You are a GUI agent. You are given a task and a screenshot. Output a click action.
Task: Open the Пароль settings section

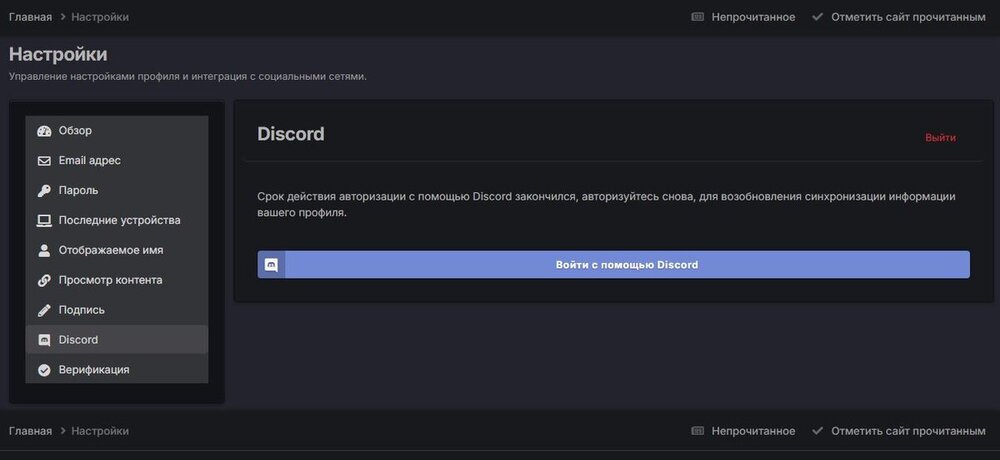(x=78, y=191)
